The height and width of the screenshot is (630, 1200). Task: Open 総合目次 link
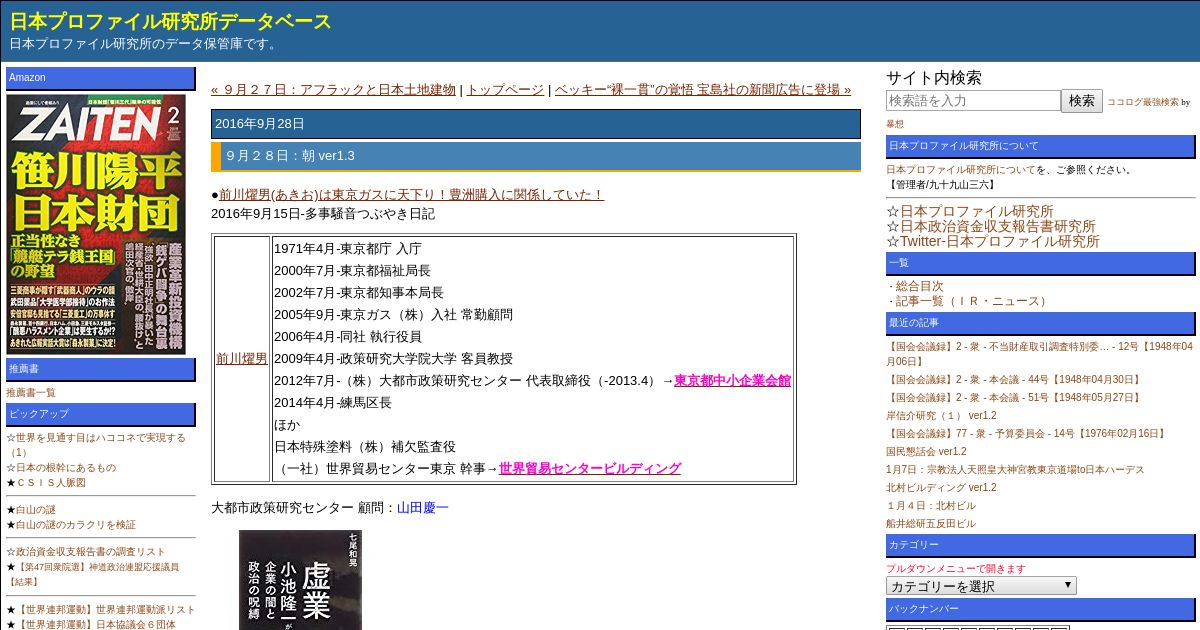point(920,286)
